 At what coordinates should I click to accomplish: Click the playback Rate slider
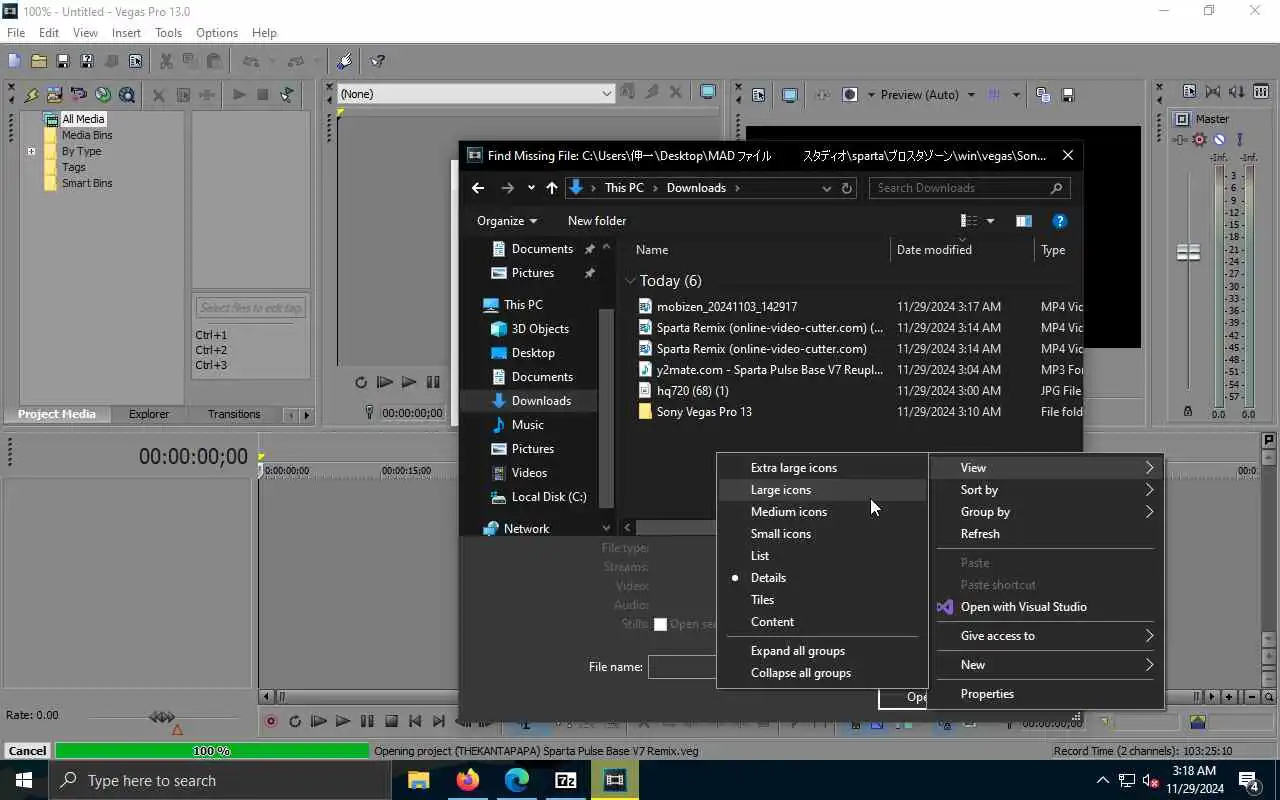(x=161, y=717)
